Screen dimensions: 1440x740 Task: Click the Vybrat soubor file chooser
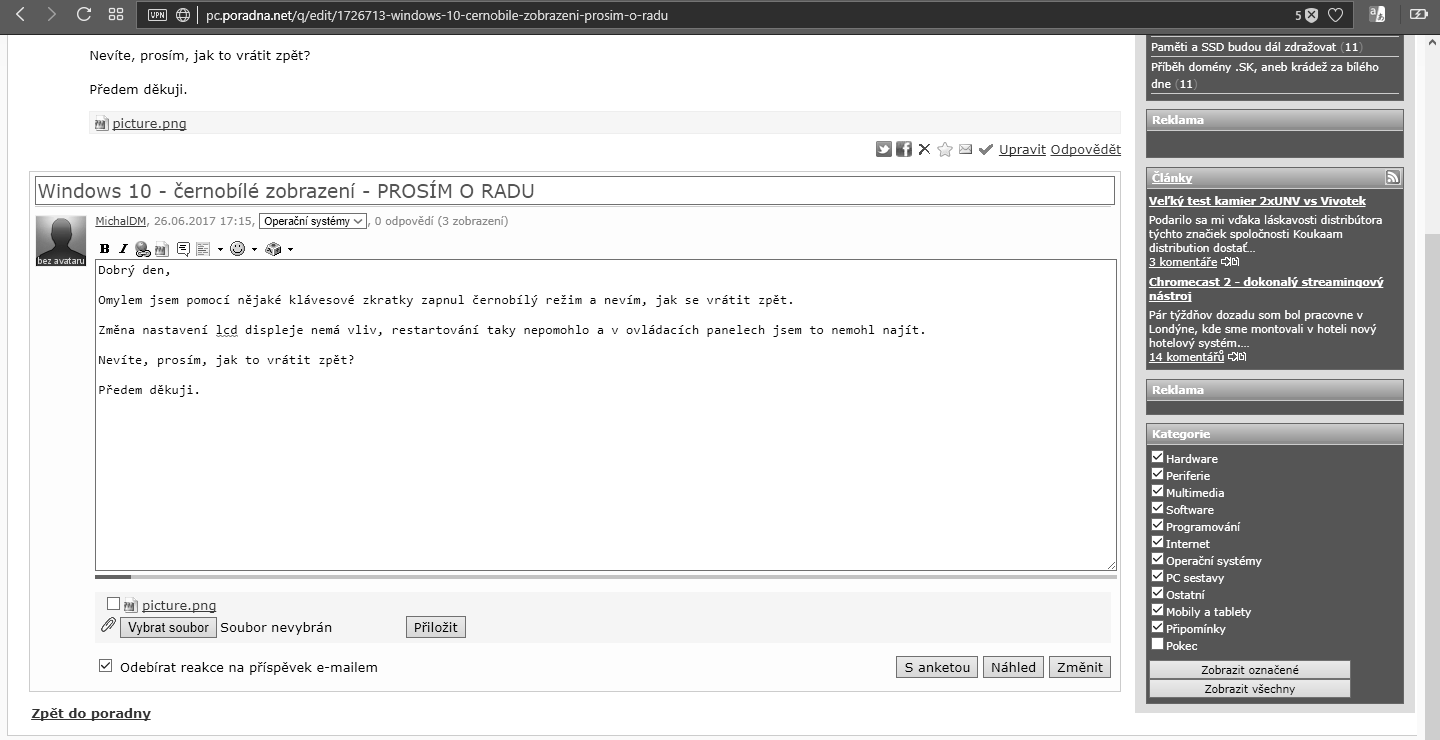pyautogui.click(x=168, y=627)
